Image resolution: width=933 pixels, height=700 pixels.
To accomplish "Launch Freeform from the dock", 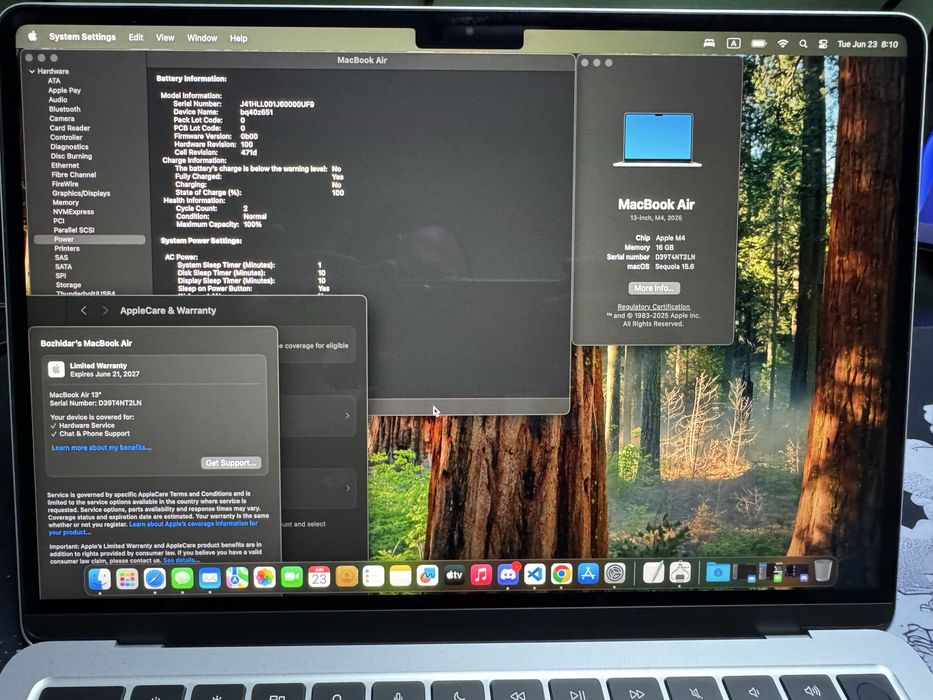I will pyautogui.click(x=427, y=576).
